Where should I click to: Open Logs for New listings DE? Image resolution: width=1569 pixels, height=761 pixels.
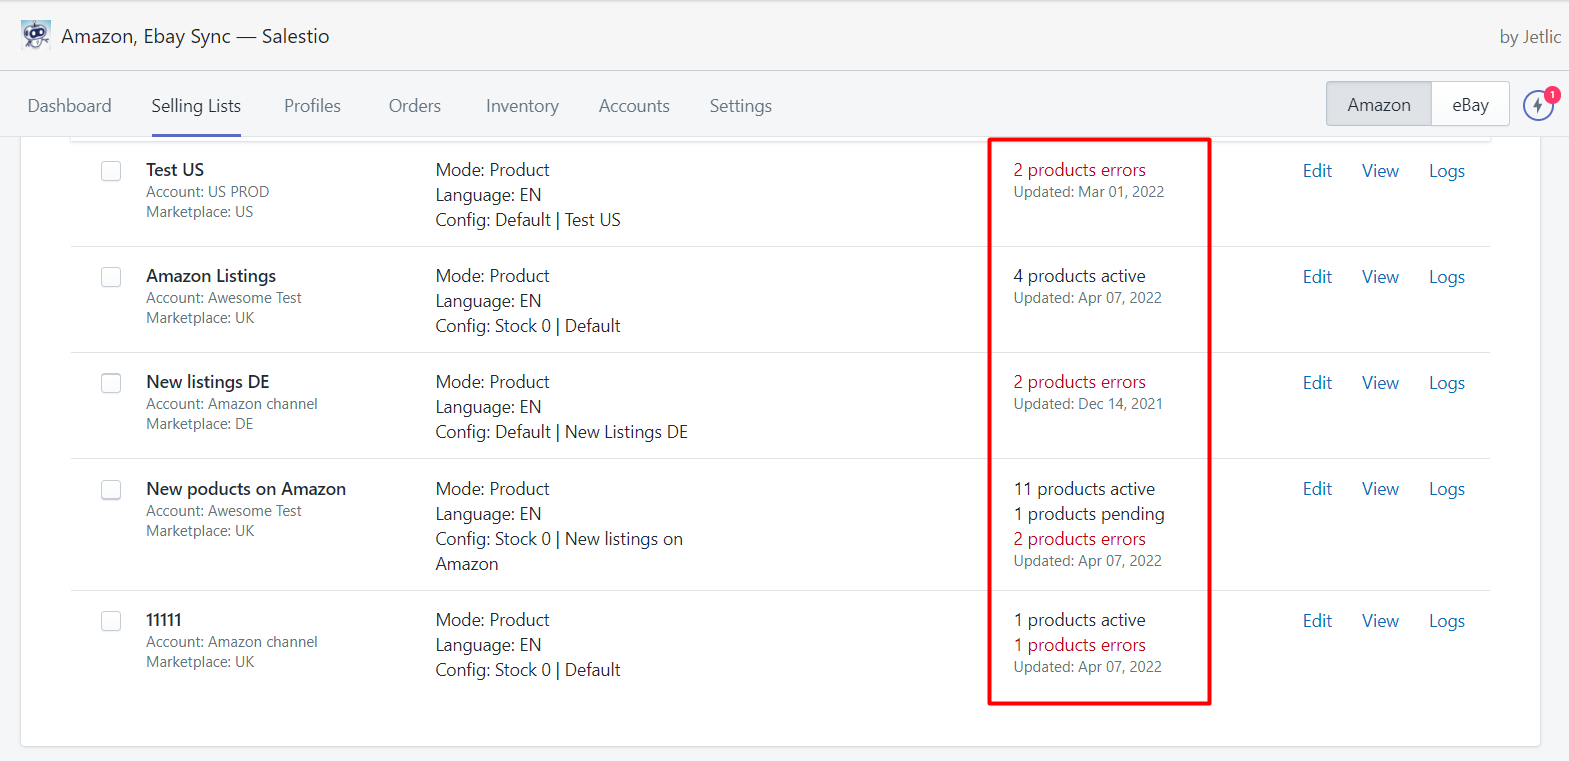[1447, 383]
